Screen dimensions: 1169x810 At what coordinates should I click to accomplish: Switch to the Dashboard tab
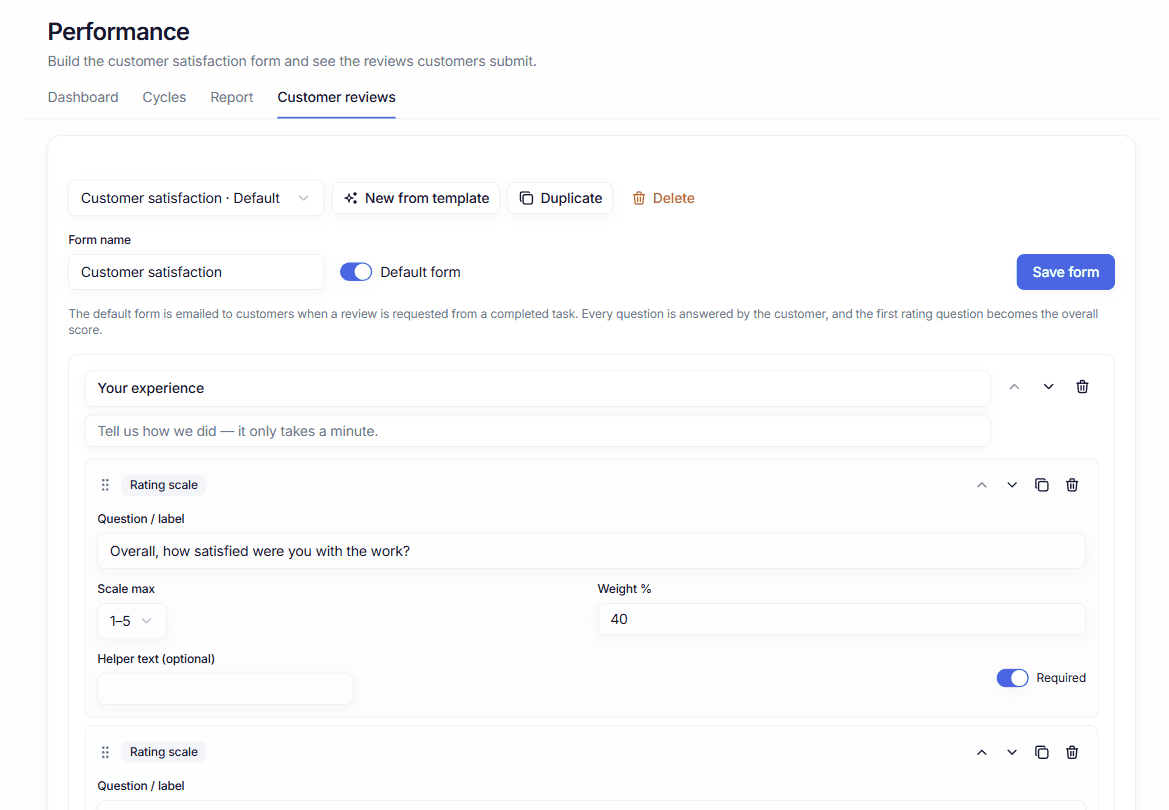tap(83, 97)
